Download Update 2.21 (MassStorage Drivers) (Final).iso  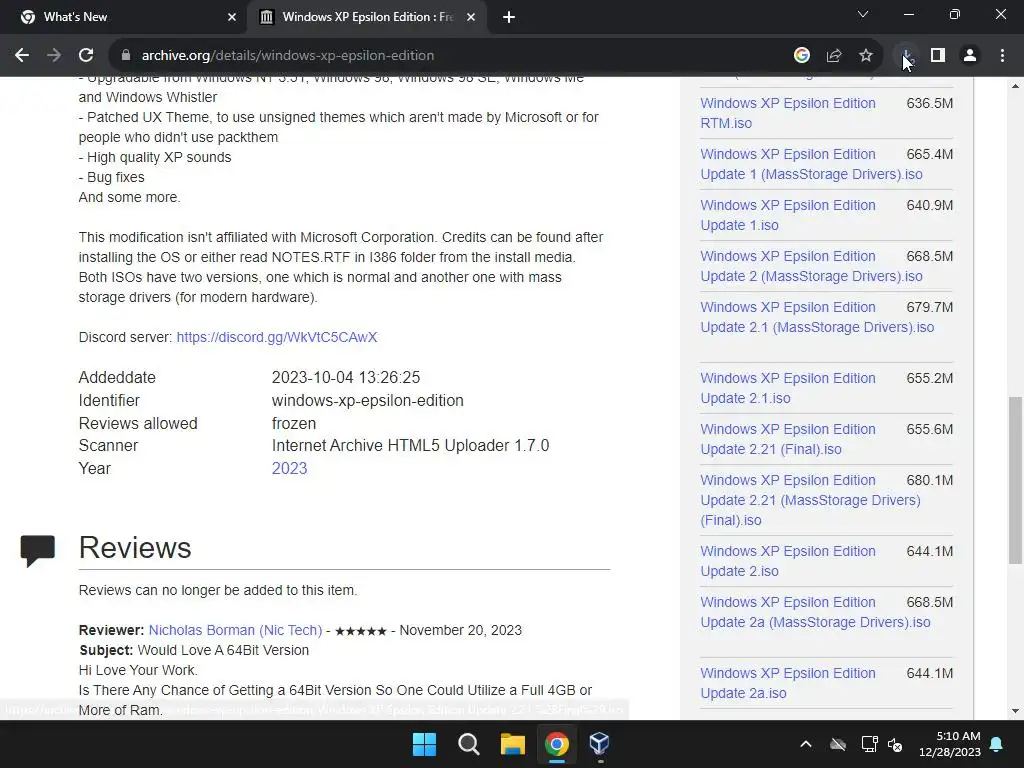[810, 500]
